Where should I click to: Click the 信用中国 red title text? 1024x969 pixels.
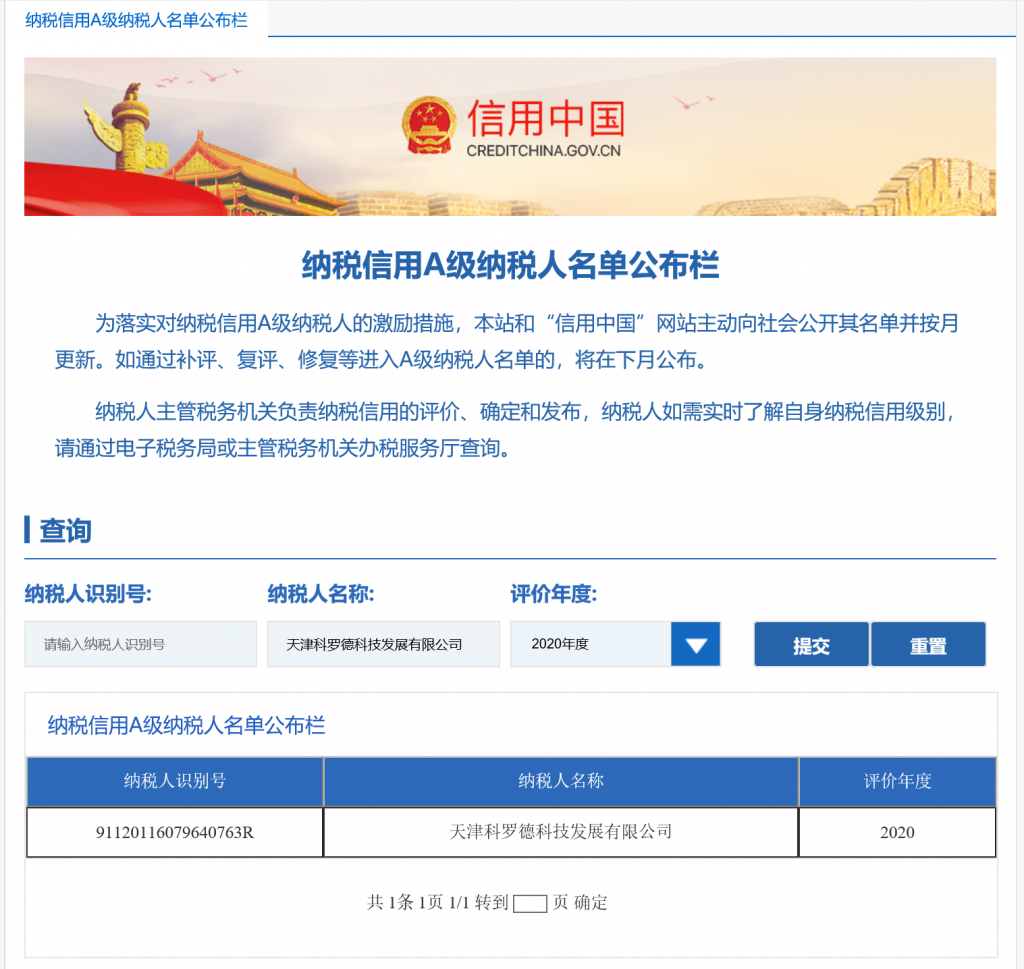pos(546,119)
